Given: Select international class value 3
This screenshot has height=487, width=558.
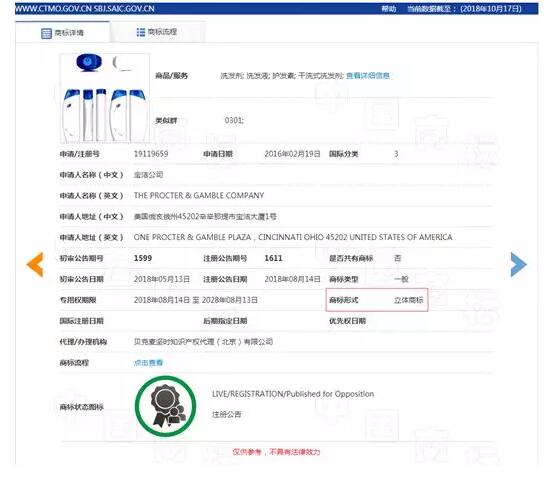Looking at the screenshot, I should tap(396, 154).
